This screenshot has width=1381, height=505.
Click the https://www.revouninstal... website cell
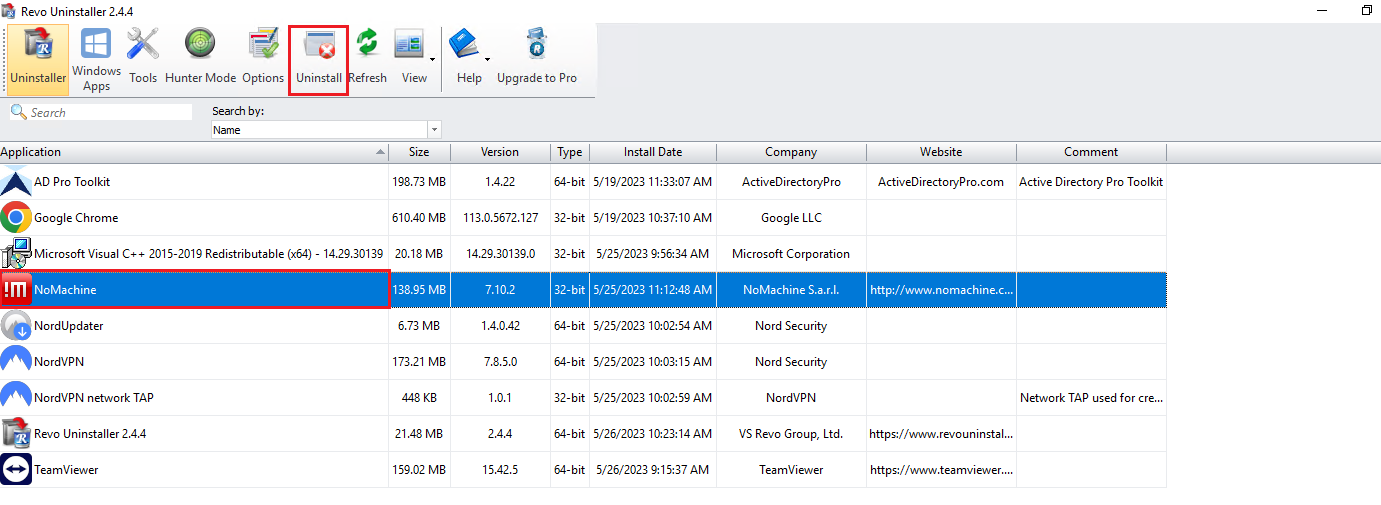[941, 434]
